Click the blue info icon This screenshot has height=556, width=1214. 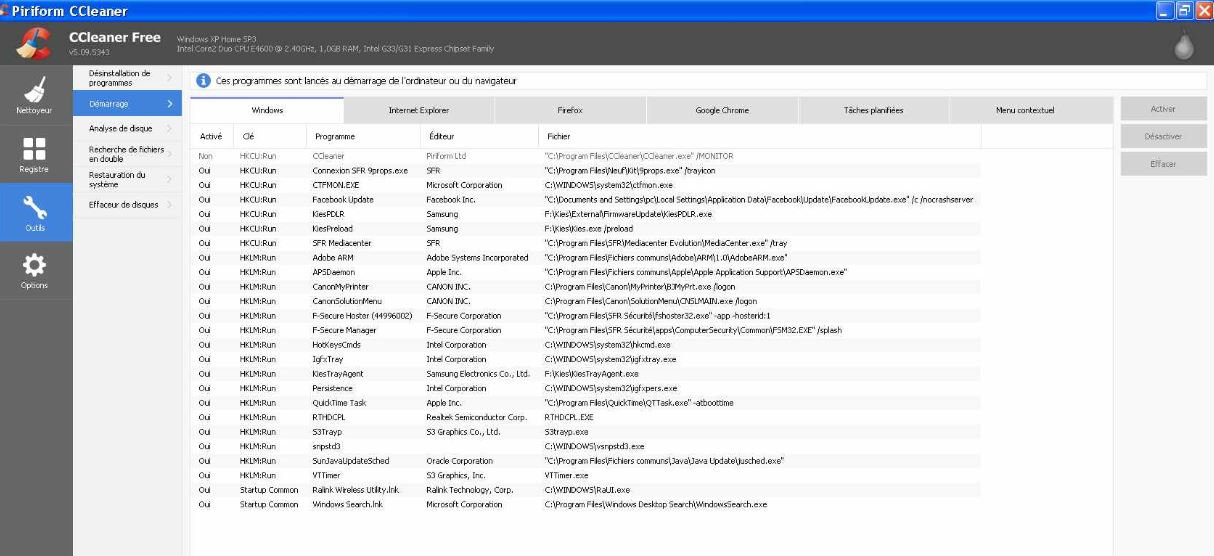203,80
